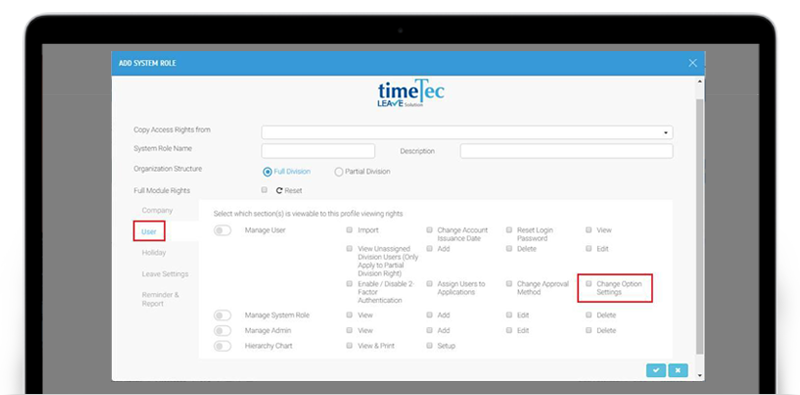
Task: Toggle the Manage System Role switch
Action: coord(222,315)
